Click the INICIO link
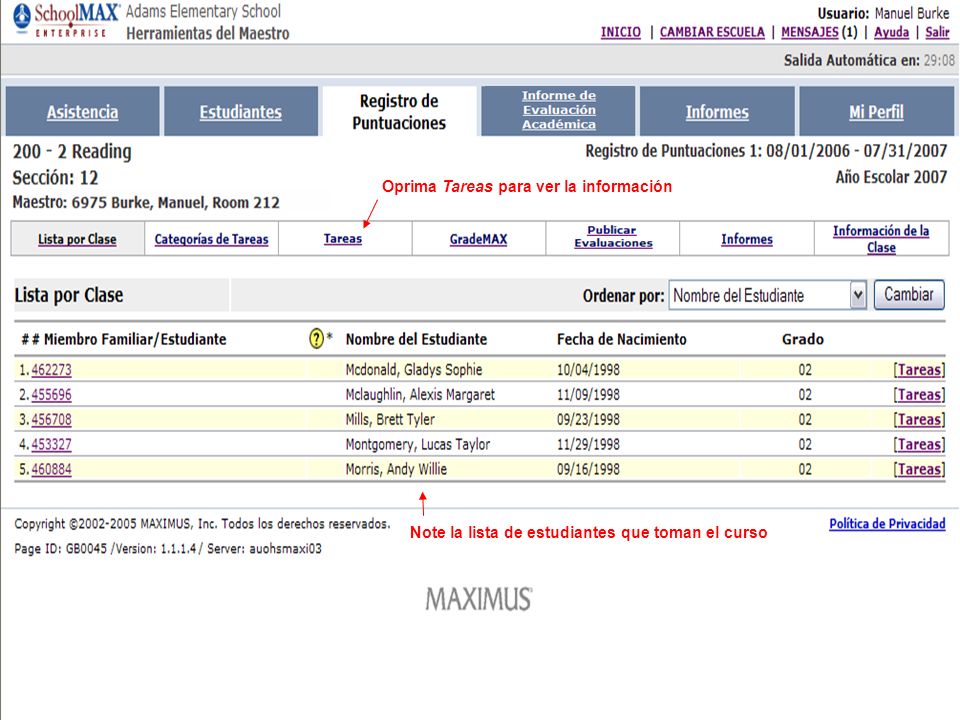Image resolution: width=960 pixels, height=720 pixels. (x=621, y=32)
